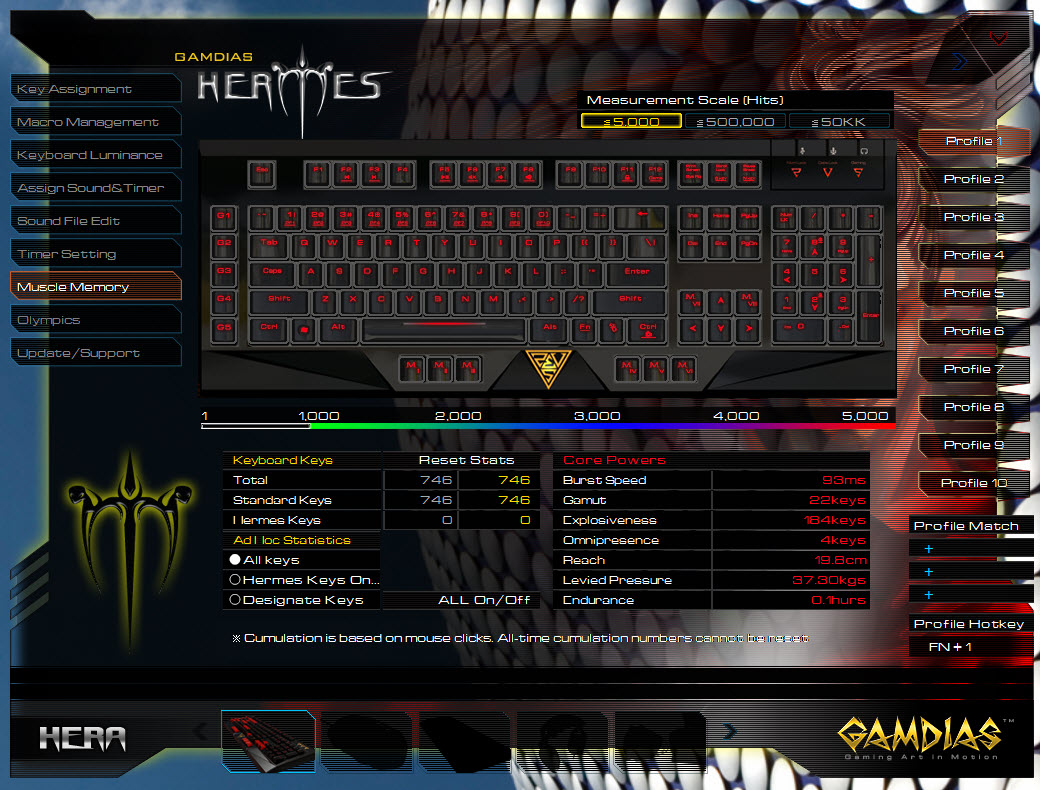Click the down arrow key on keyboard image

click(720, 330)
